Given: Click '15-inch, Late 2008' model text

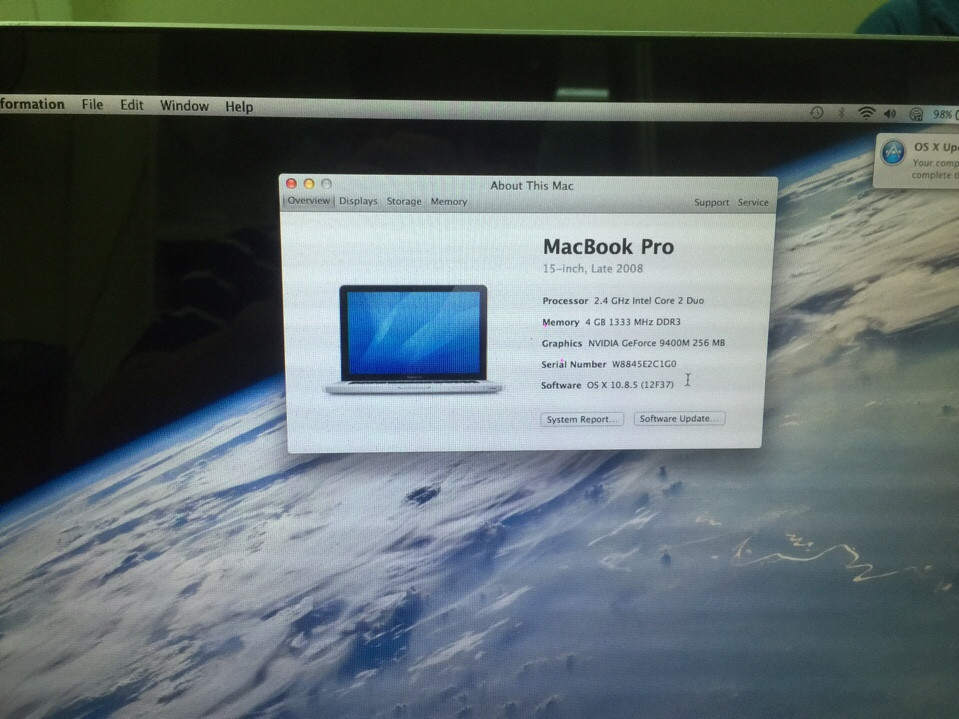Looking at the screenshot, I should point(593,268).
